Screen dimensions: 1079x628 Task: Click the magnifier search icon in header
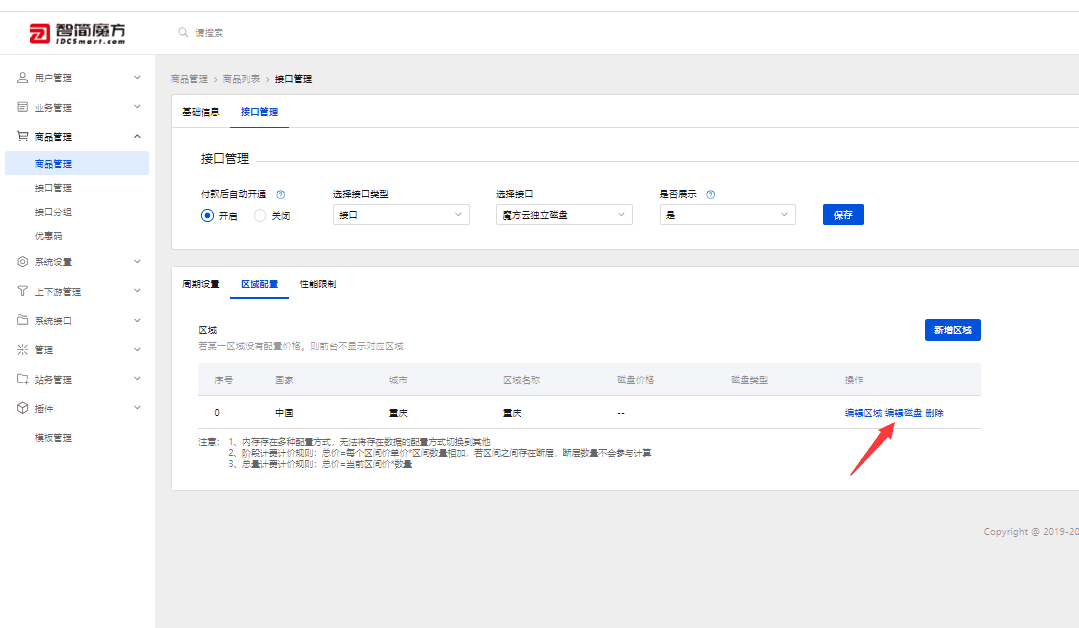pyautogui.click(x=183, y=32)
